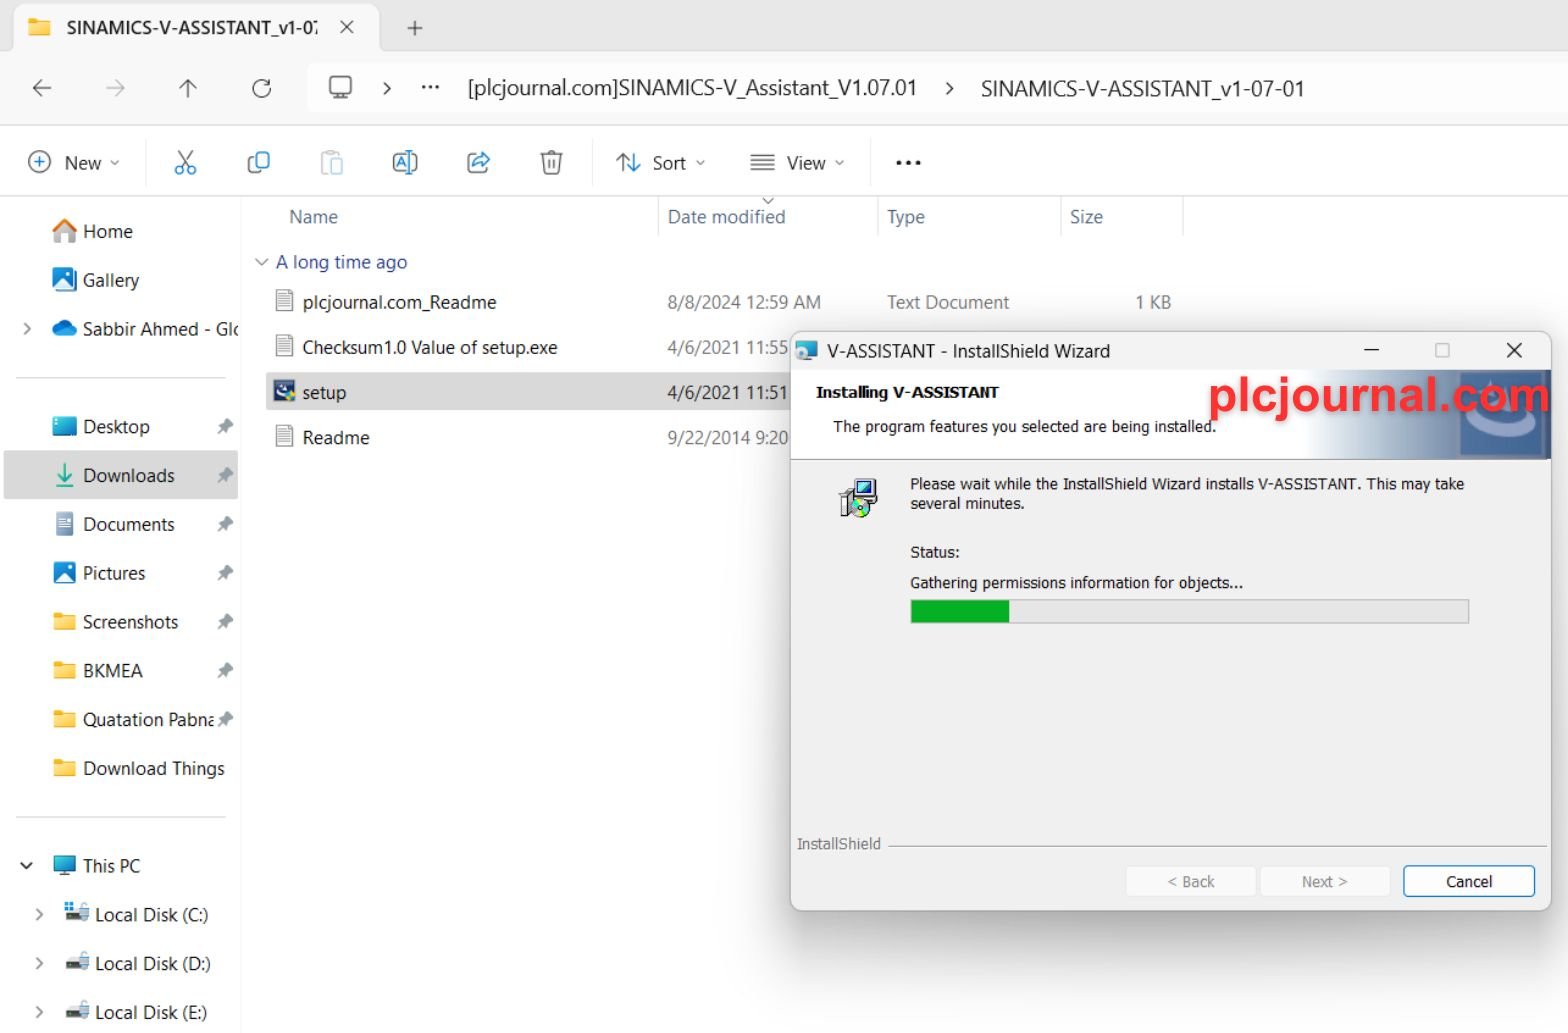The width and height of the screenshot is (1568, 1033).
Task: Click the This PC monitor icon in address bar
Action: [340, 88]
